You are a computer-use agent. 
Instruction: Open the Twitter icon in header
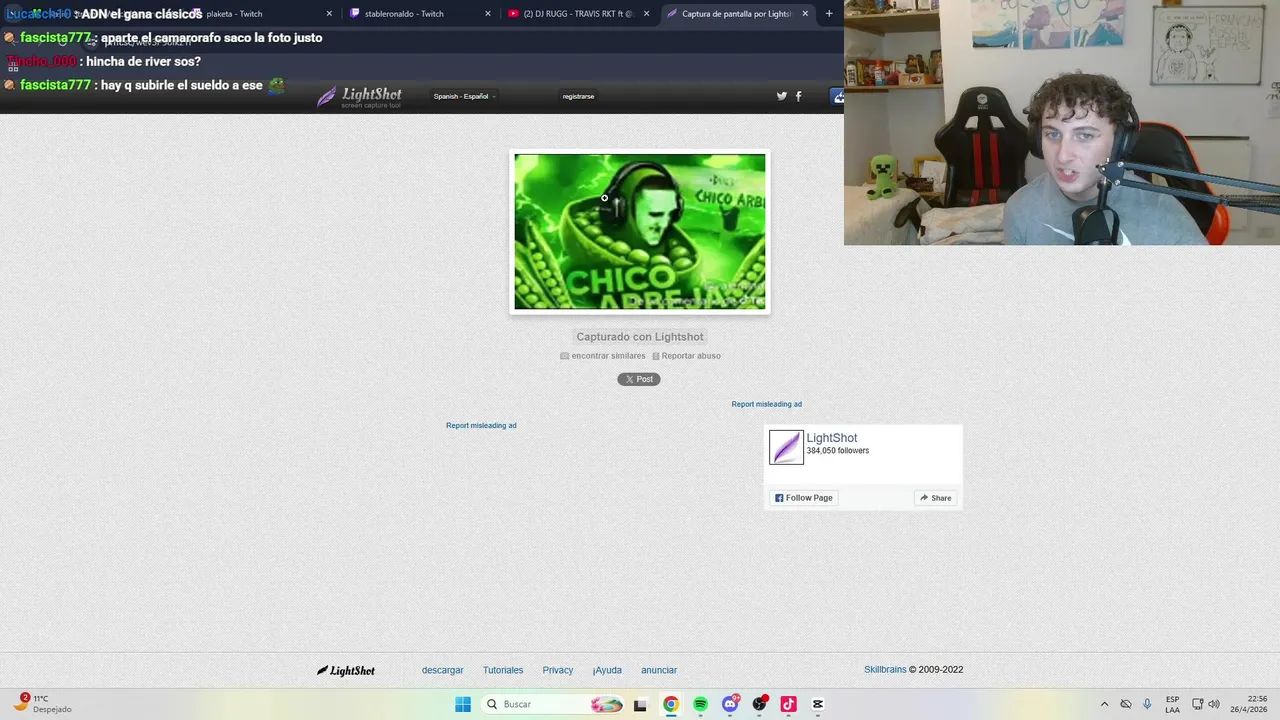pos(782,96)
